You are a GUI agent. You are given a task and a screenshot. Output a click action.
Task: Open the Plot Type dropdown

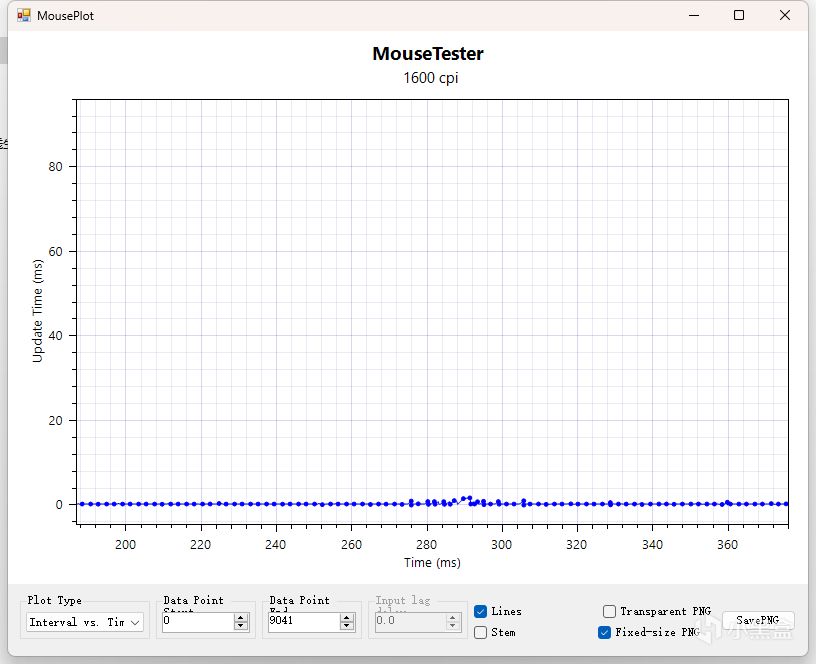(84, 622)
